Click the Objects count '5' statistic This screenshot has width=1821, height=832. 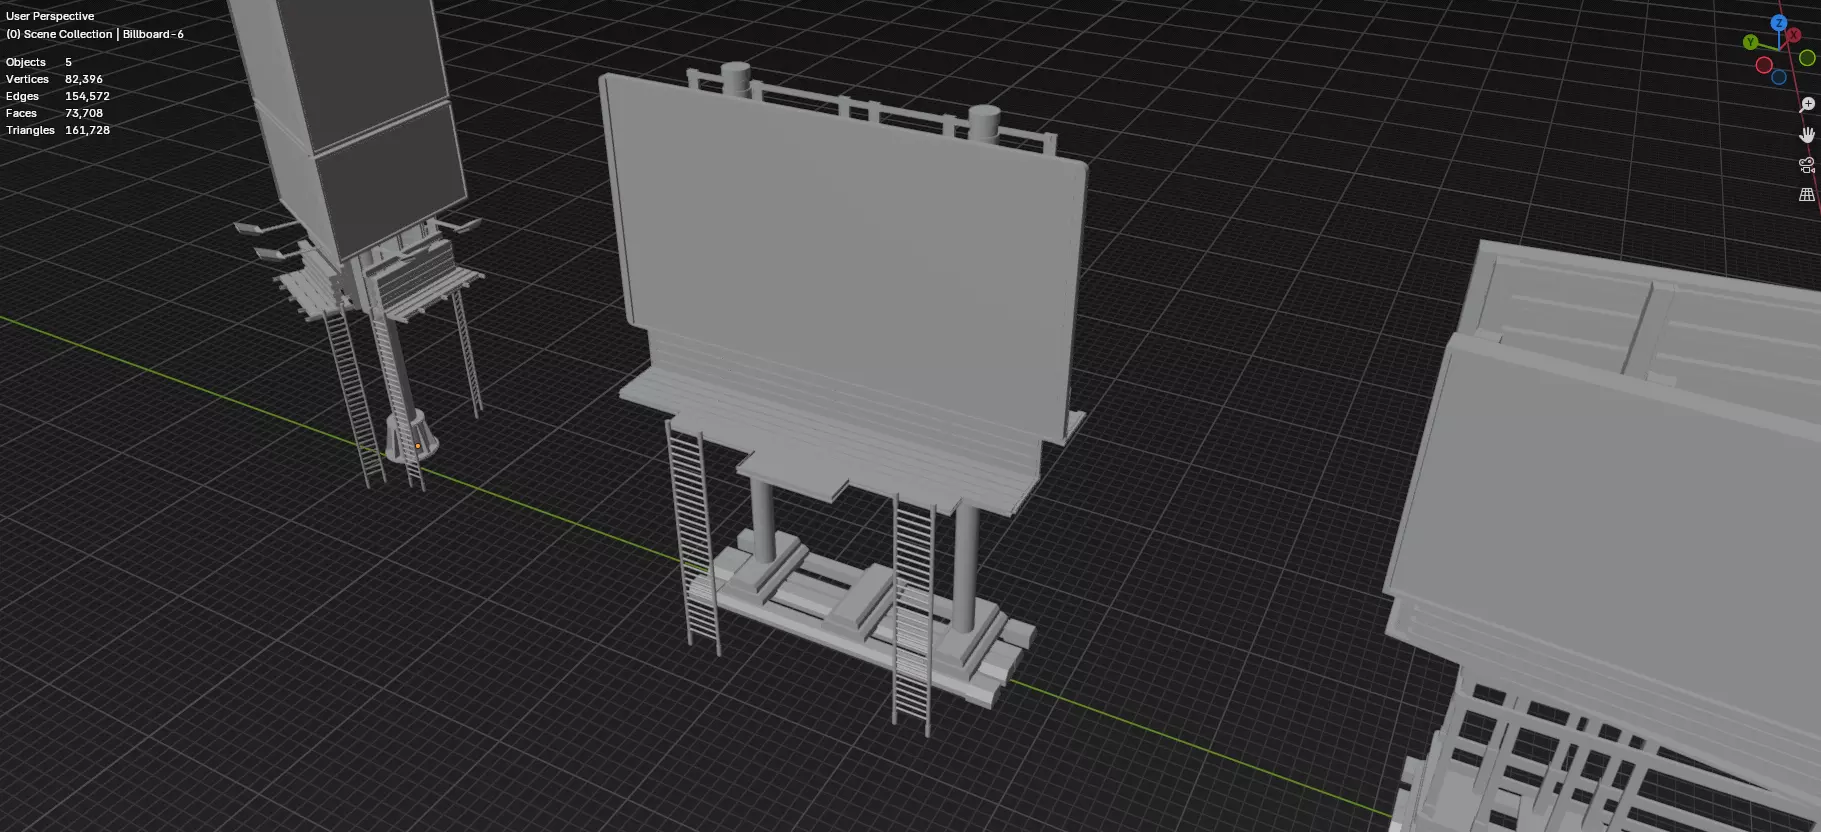coord(68,62)
